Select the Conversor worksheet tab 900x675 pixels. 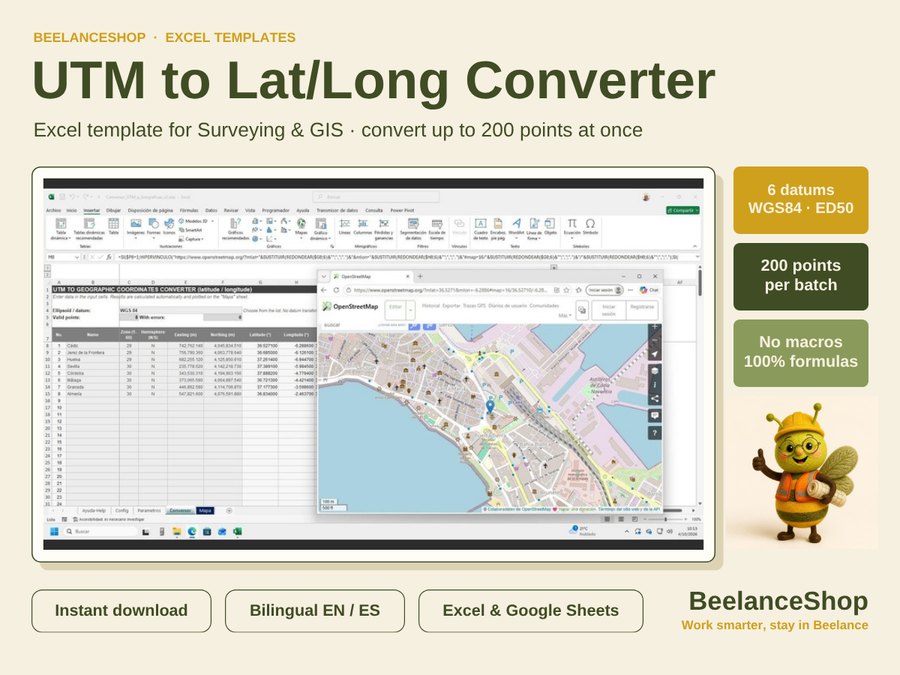tap(180, 510)
